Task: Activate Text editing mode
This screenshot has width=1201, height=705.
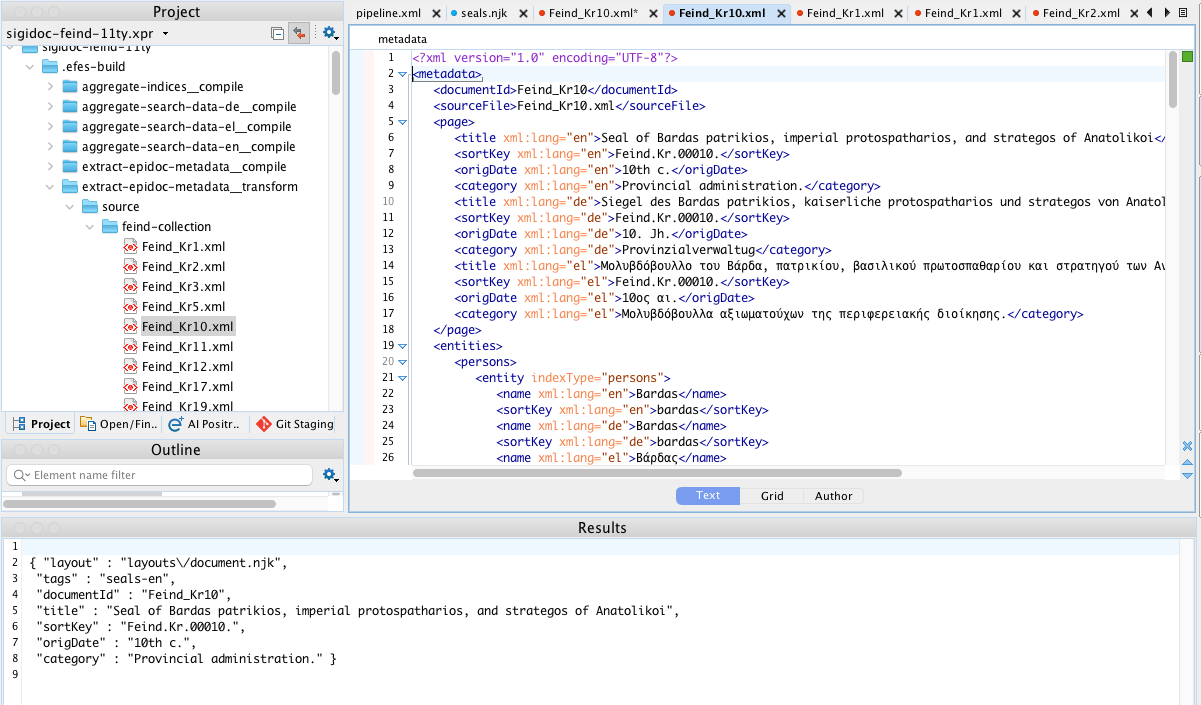Action: click(707, 495)
